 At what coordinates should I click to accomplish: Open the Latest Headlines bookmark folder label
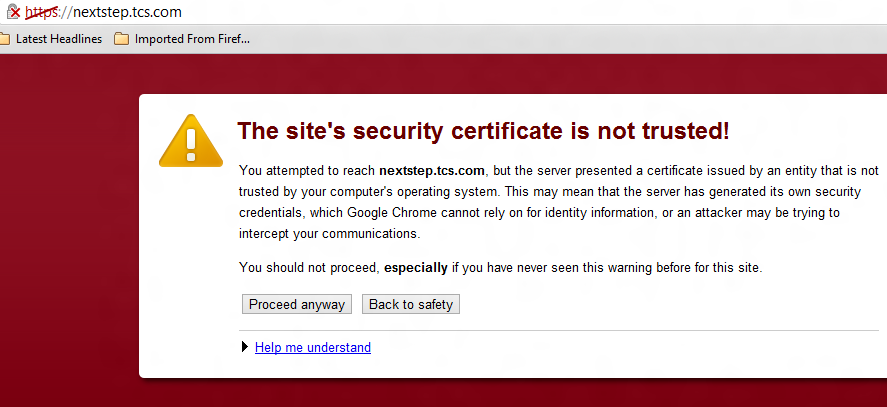(59, 39)
